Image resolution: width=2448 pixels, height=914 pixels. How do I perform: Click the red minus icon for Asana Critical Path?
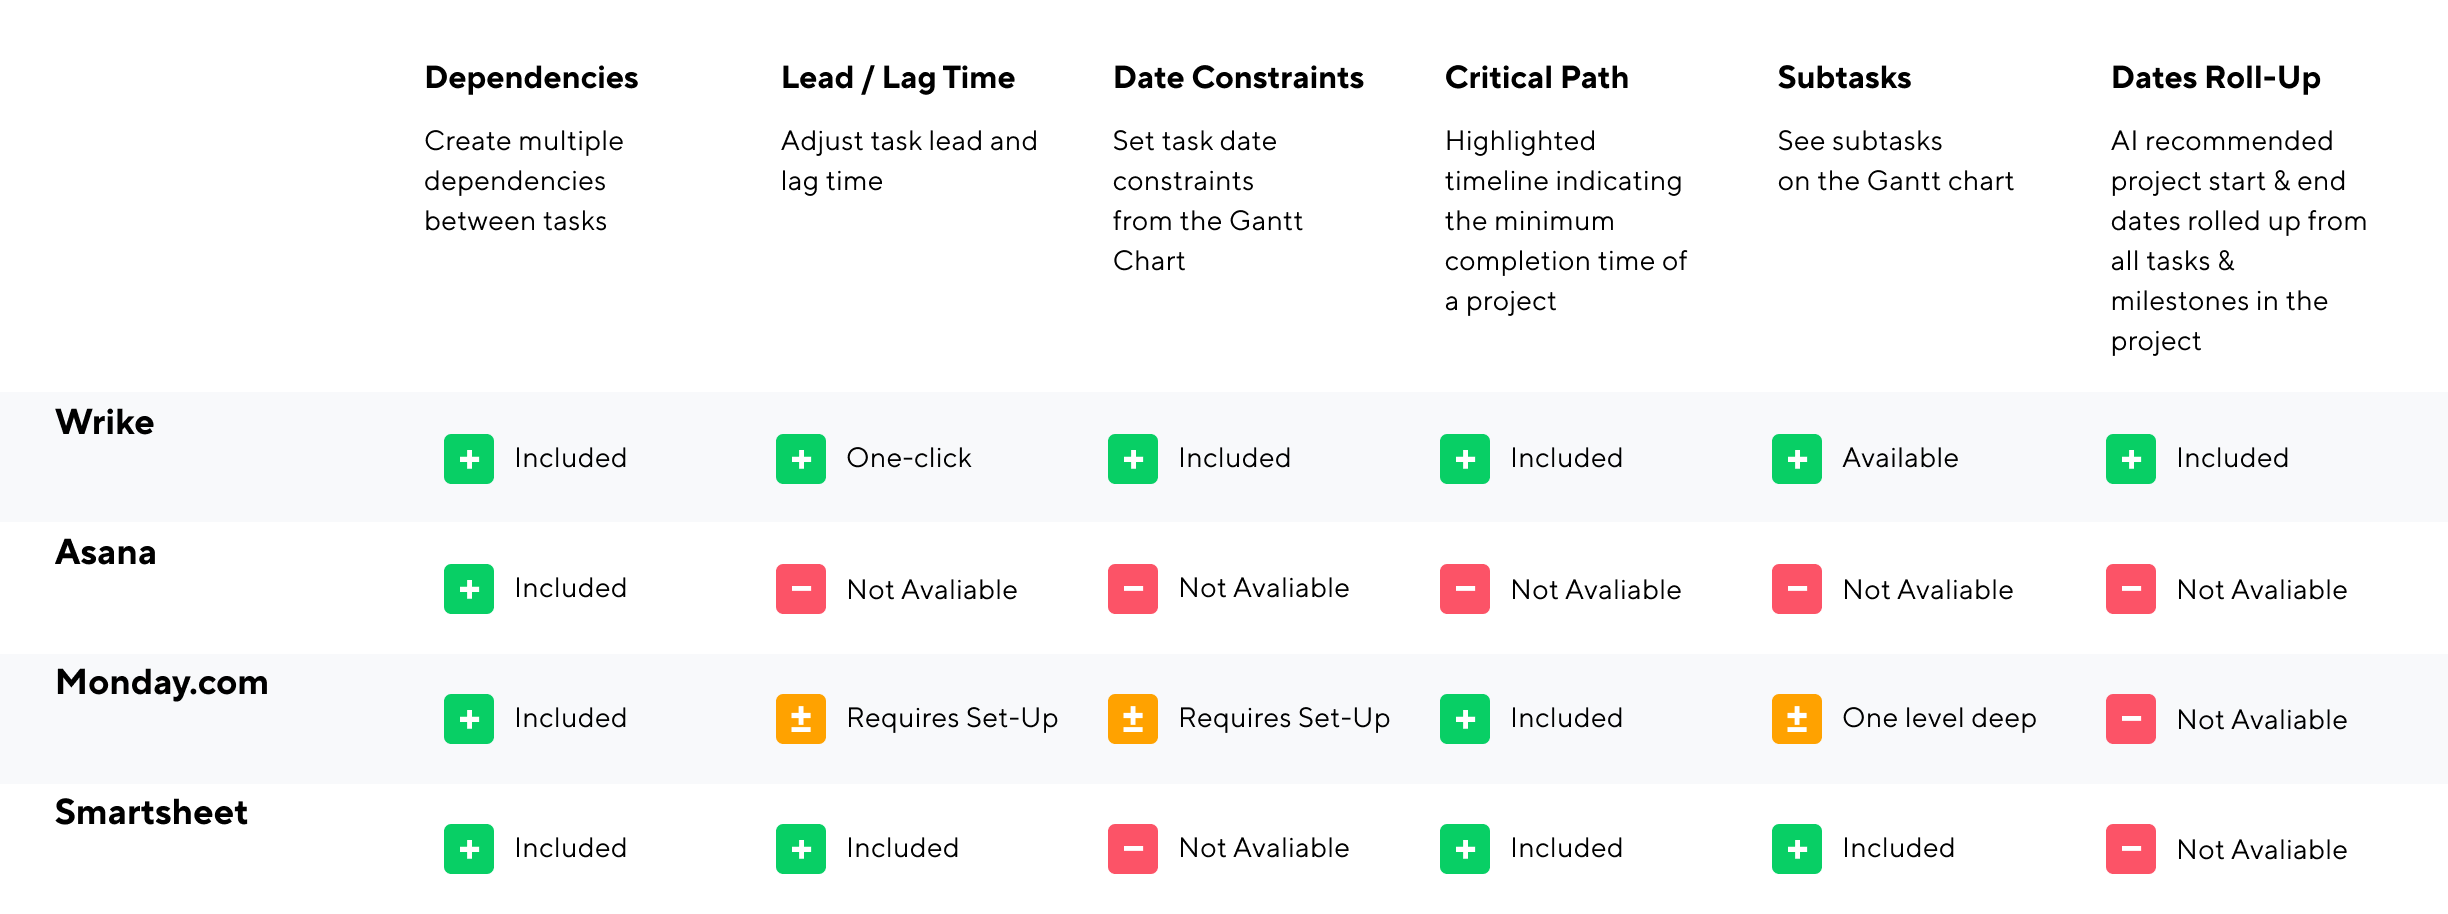click(1465, 589)
